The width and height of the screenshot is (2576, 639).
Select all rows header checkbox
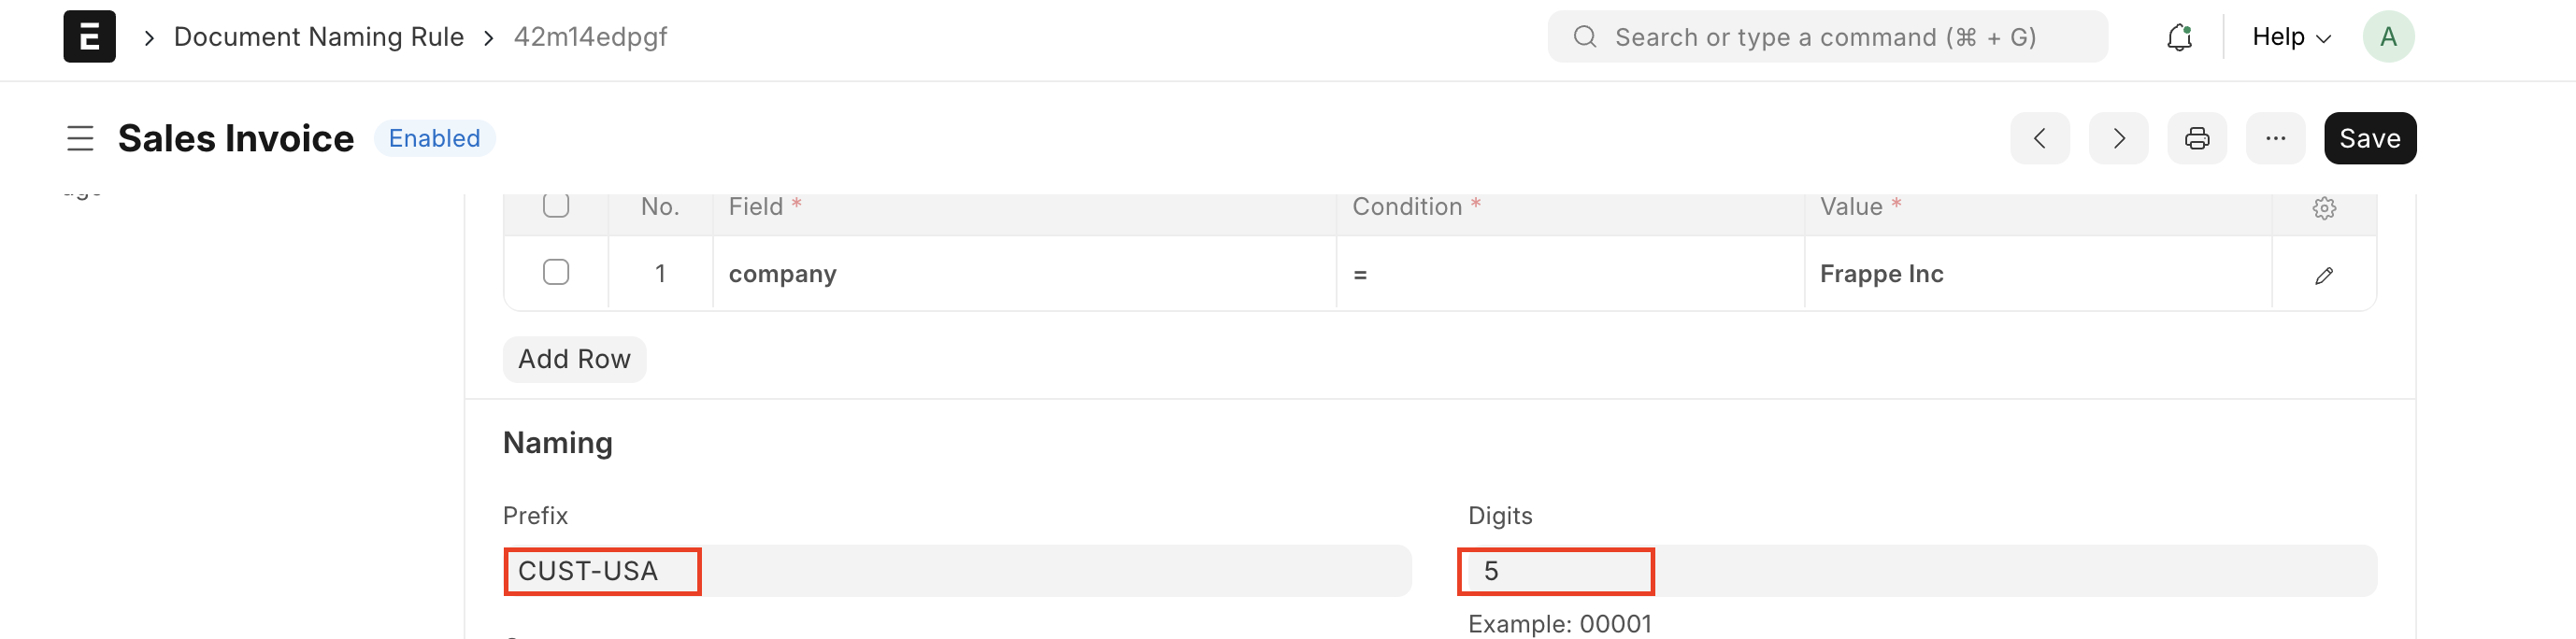[x=556, y=205]
